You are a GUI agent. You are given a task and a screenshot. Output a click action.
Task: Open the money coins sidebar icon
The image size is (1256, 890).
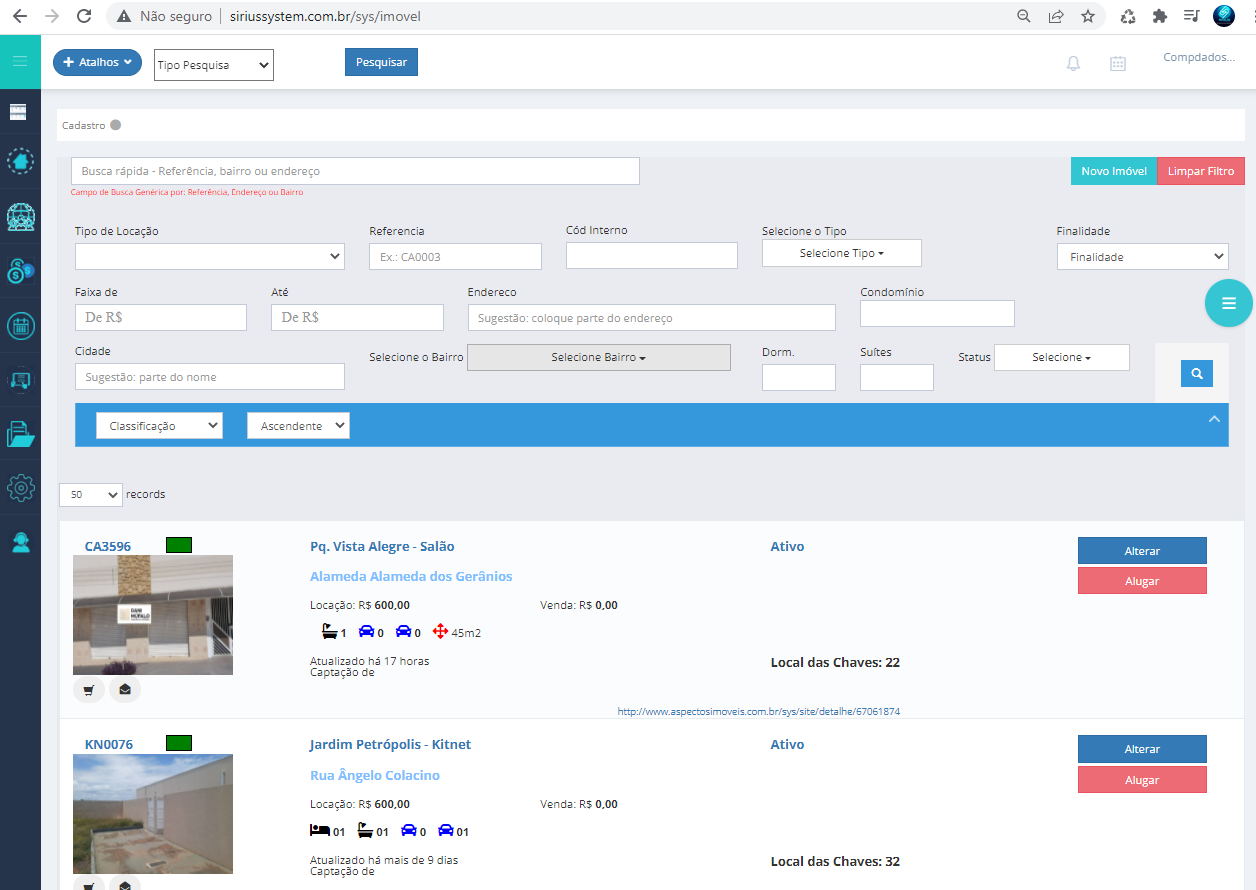tap(20, 270)
